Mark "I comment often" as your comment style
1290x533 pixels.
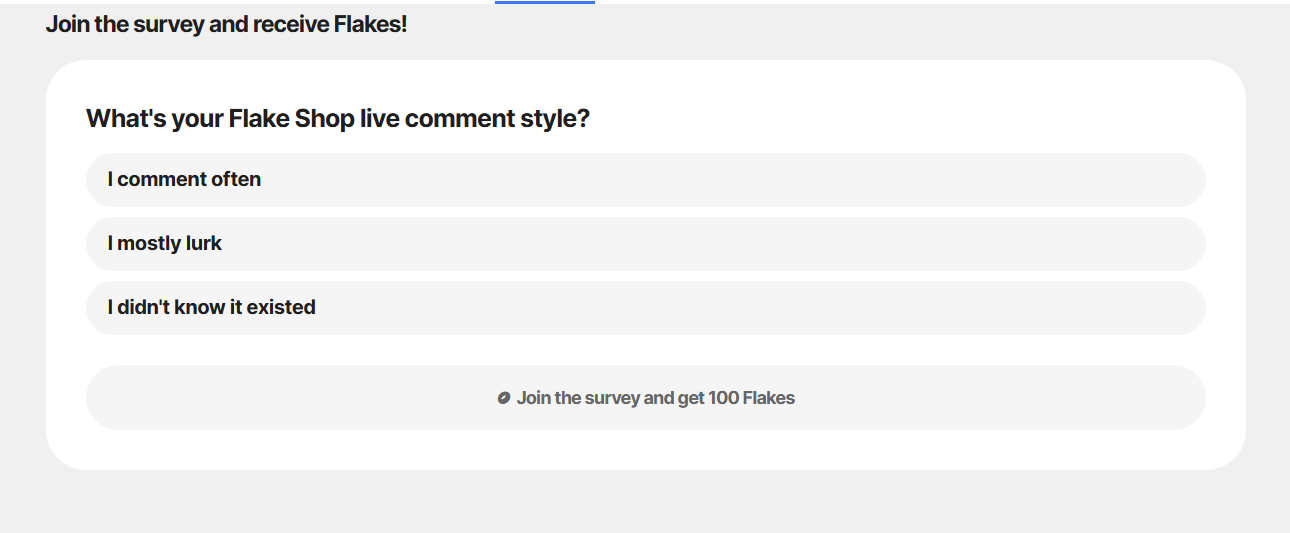pyautogui.click(x=645, y=180)
